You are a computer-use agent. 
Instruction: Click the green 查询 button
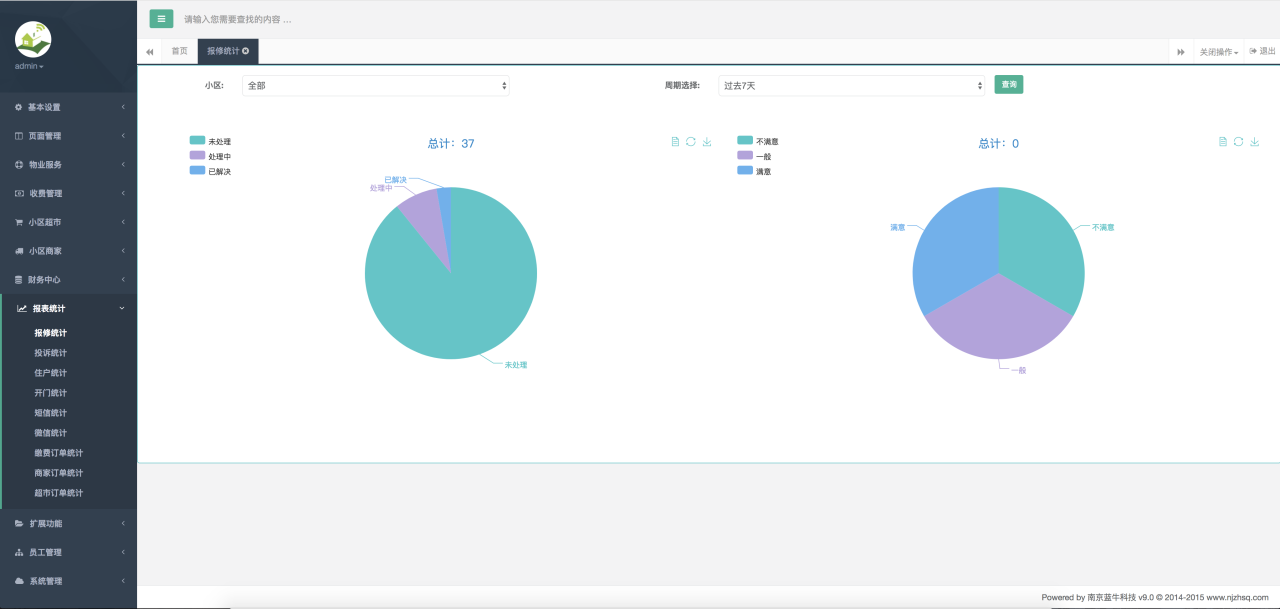coord(1009,85)
